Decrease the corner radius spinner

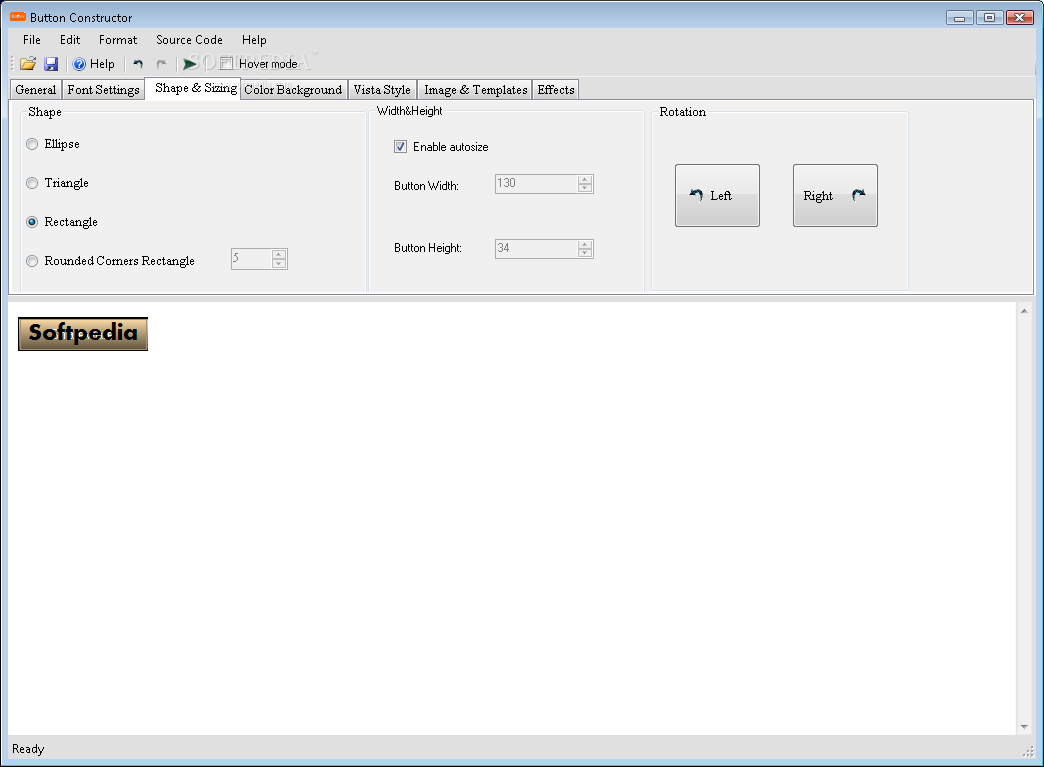point(280,264)
